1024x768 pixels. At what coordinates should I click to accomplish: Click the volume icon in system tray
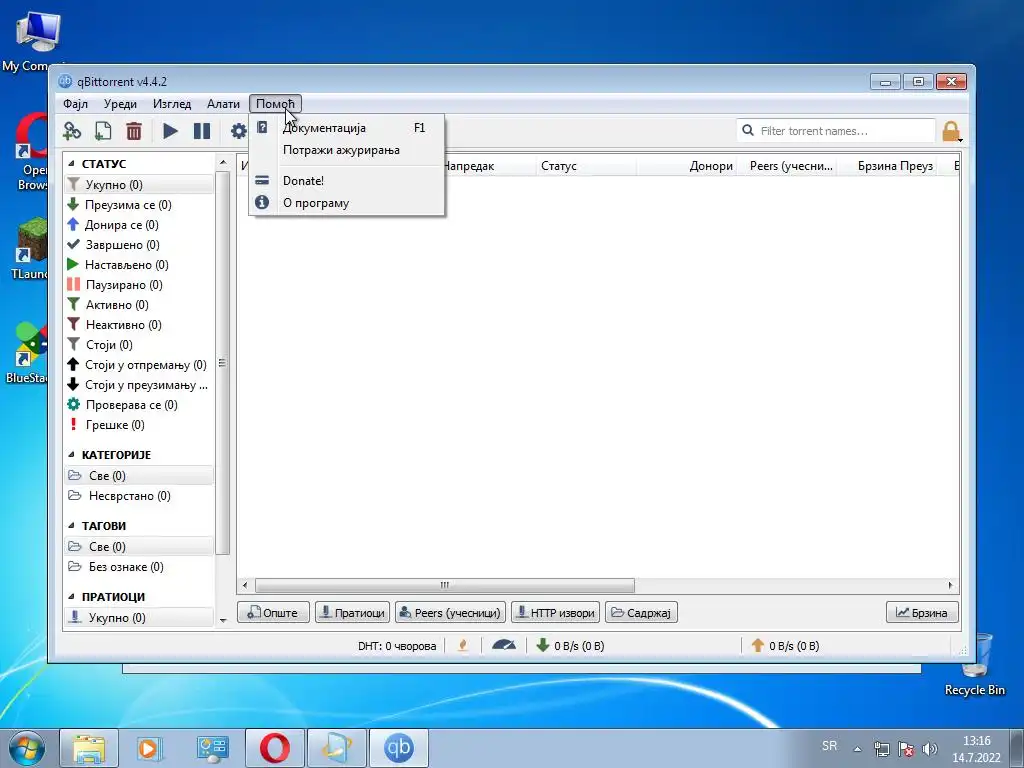930,749
